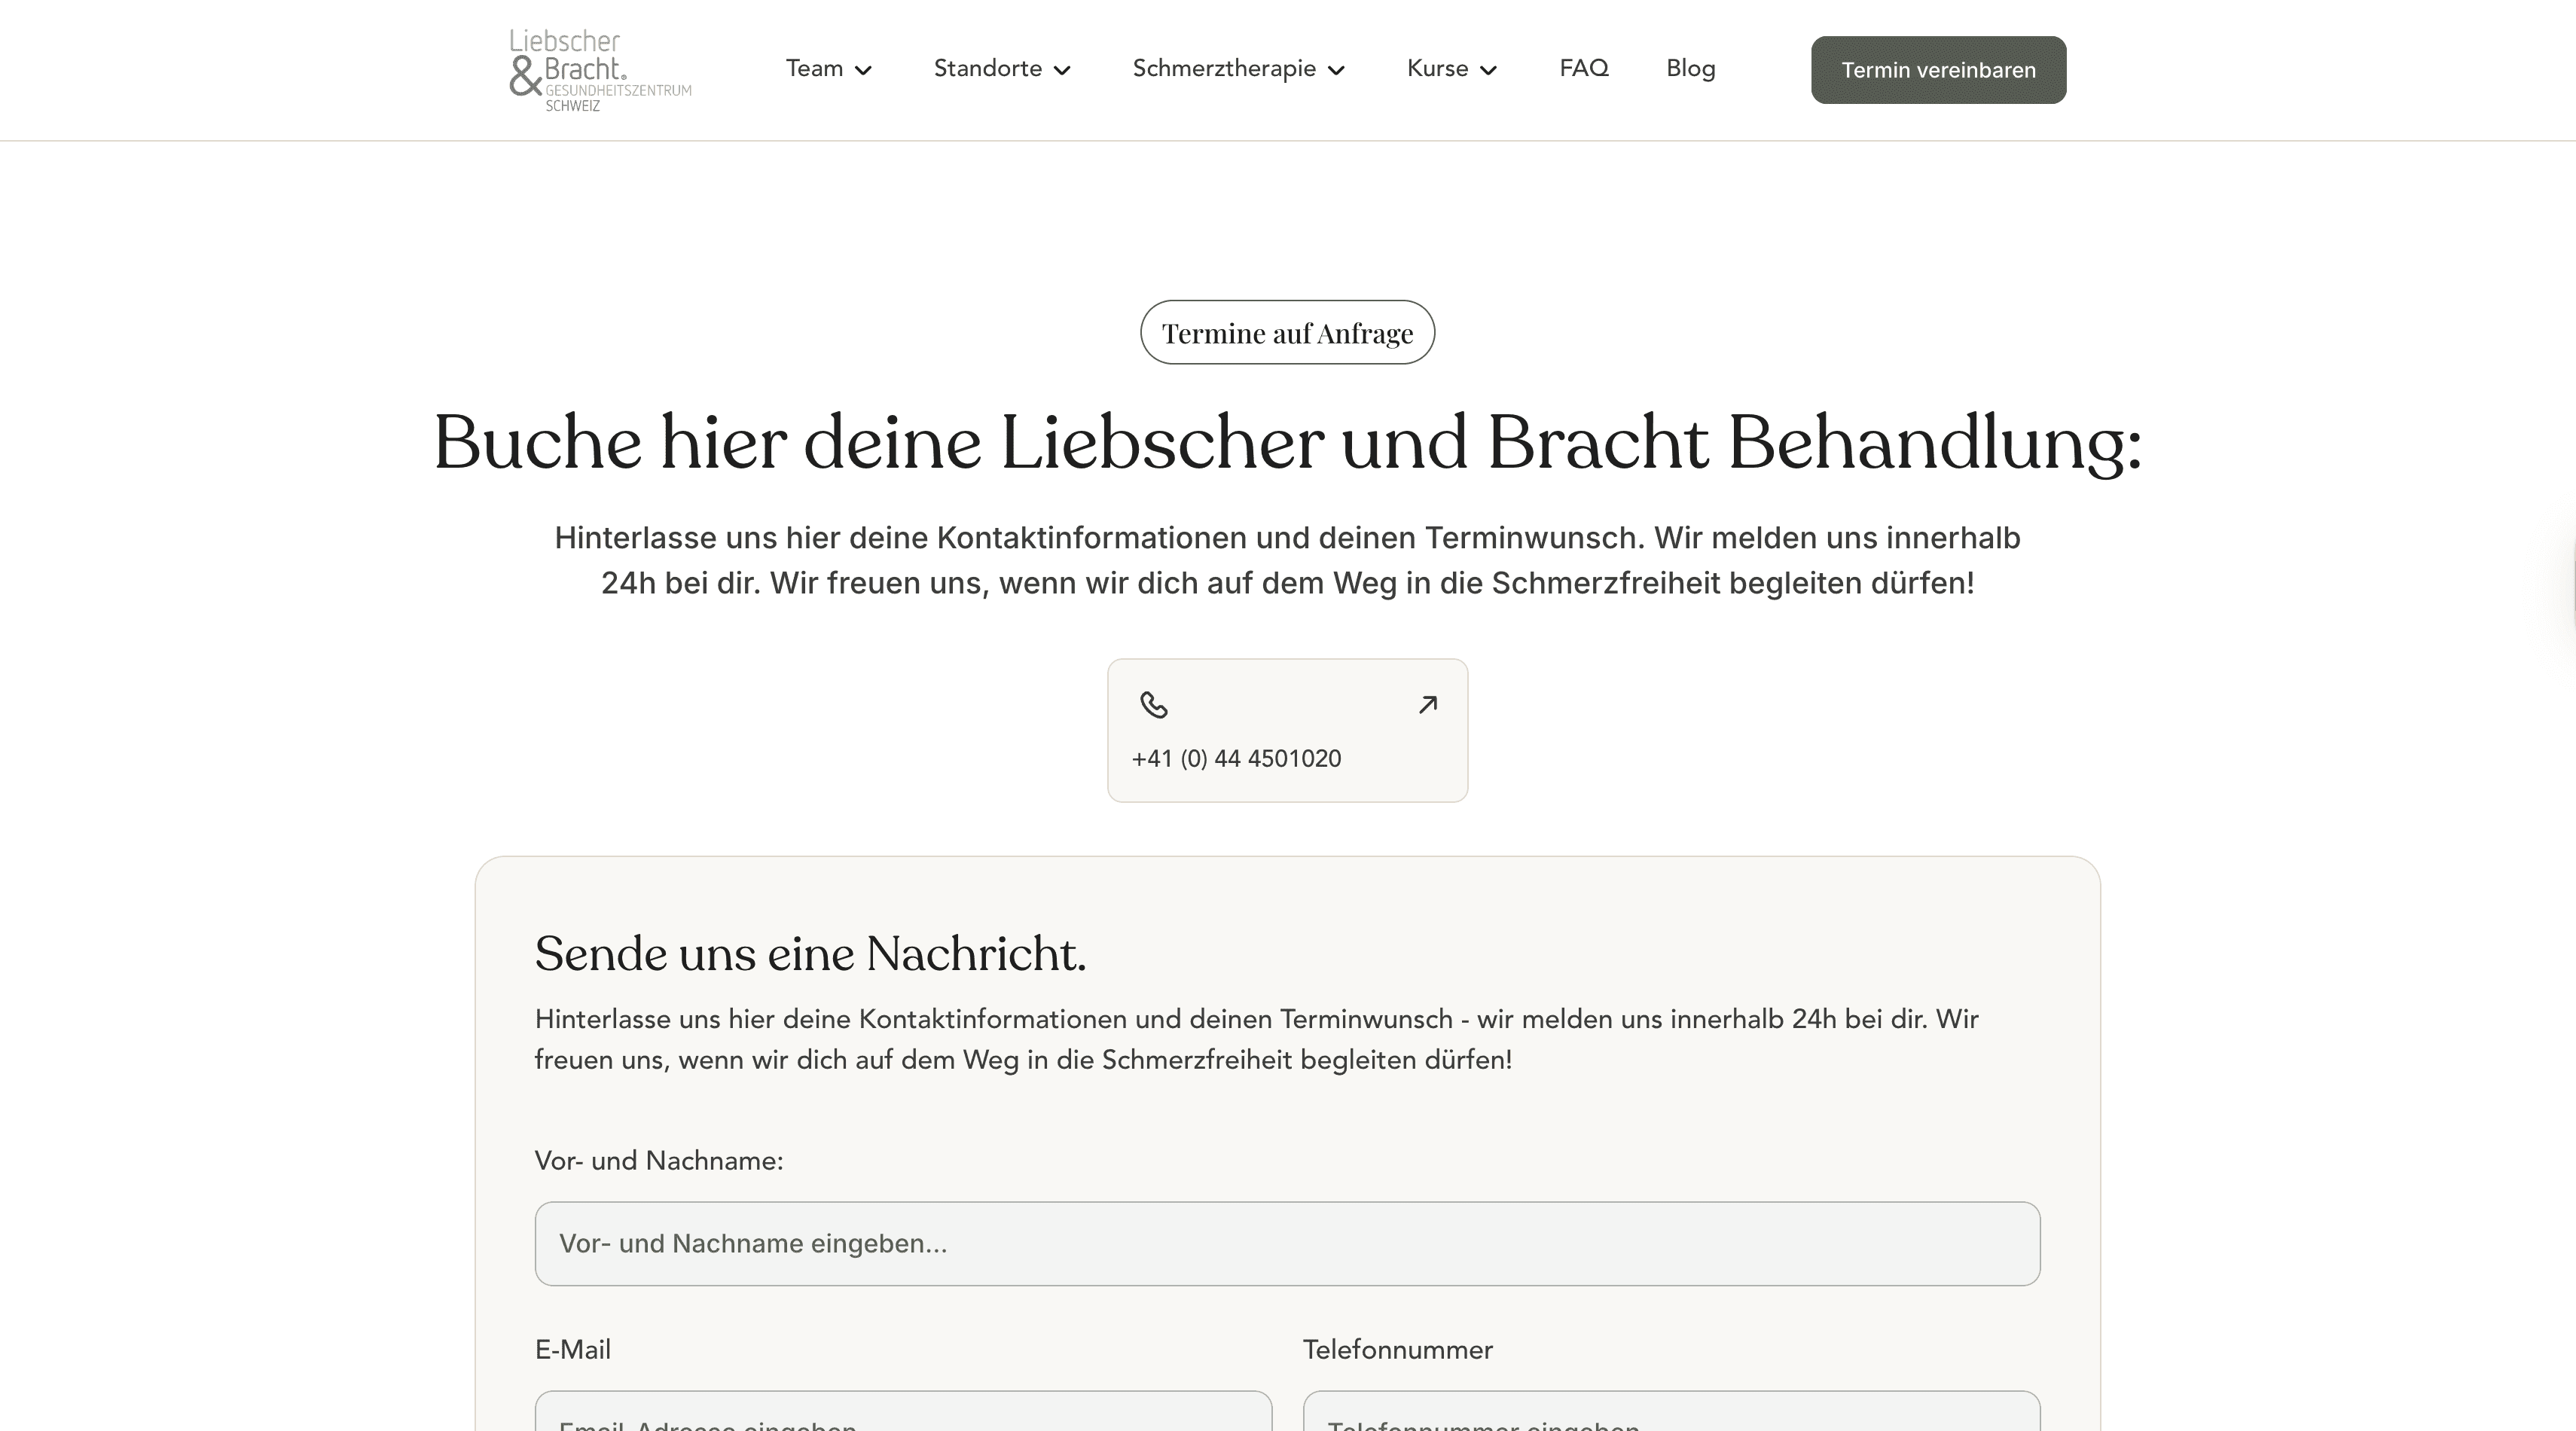Click the diagonal arrow icon in phone card
Image resolution: width=2576 pixels, height=1431 pixels.
(x=1427, y=705)
